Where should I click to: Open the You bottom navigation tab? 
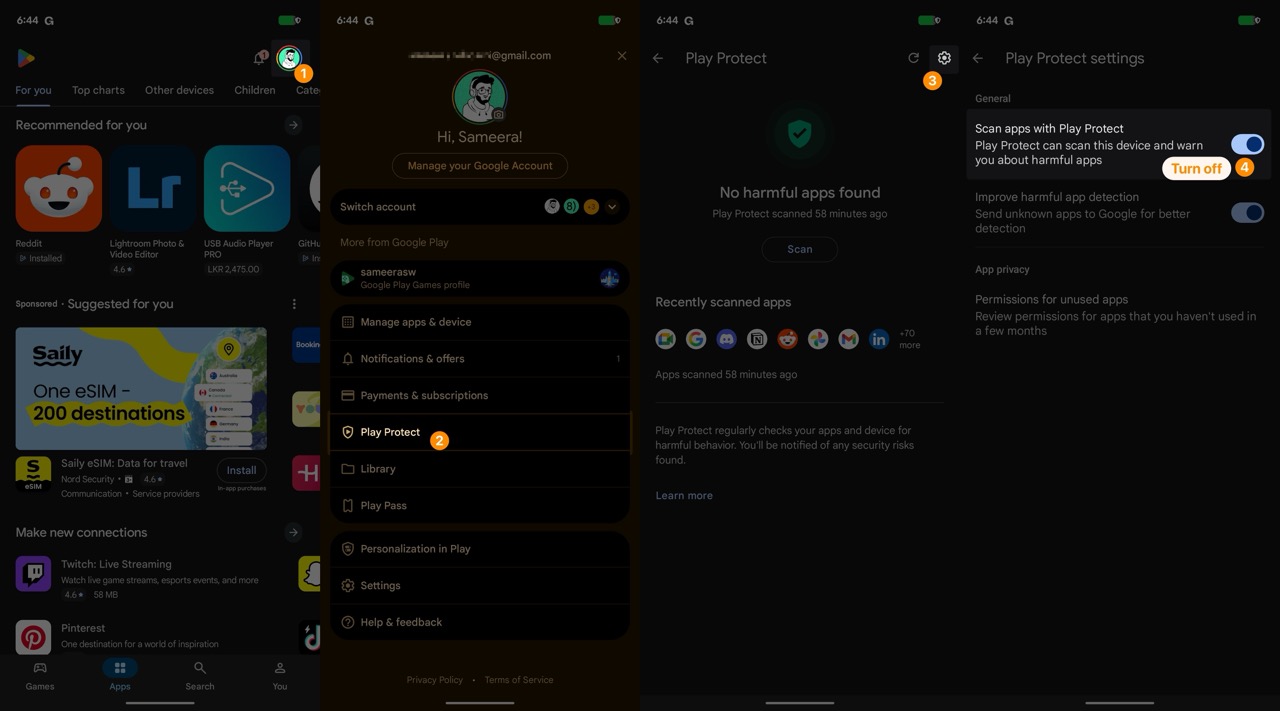[280, 675]
